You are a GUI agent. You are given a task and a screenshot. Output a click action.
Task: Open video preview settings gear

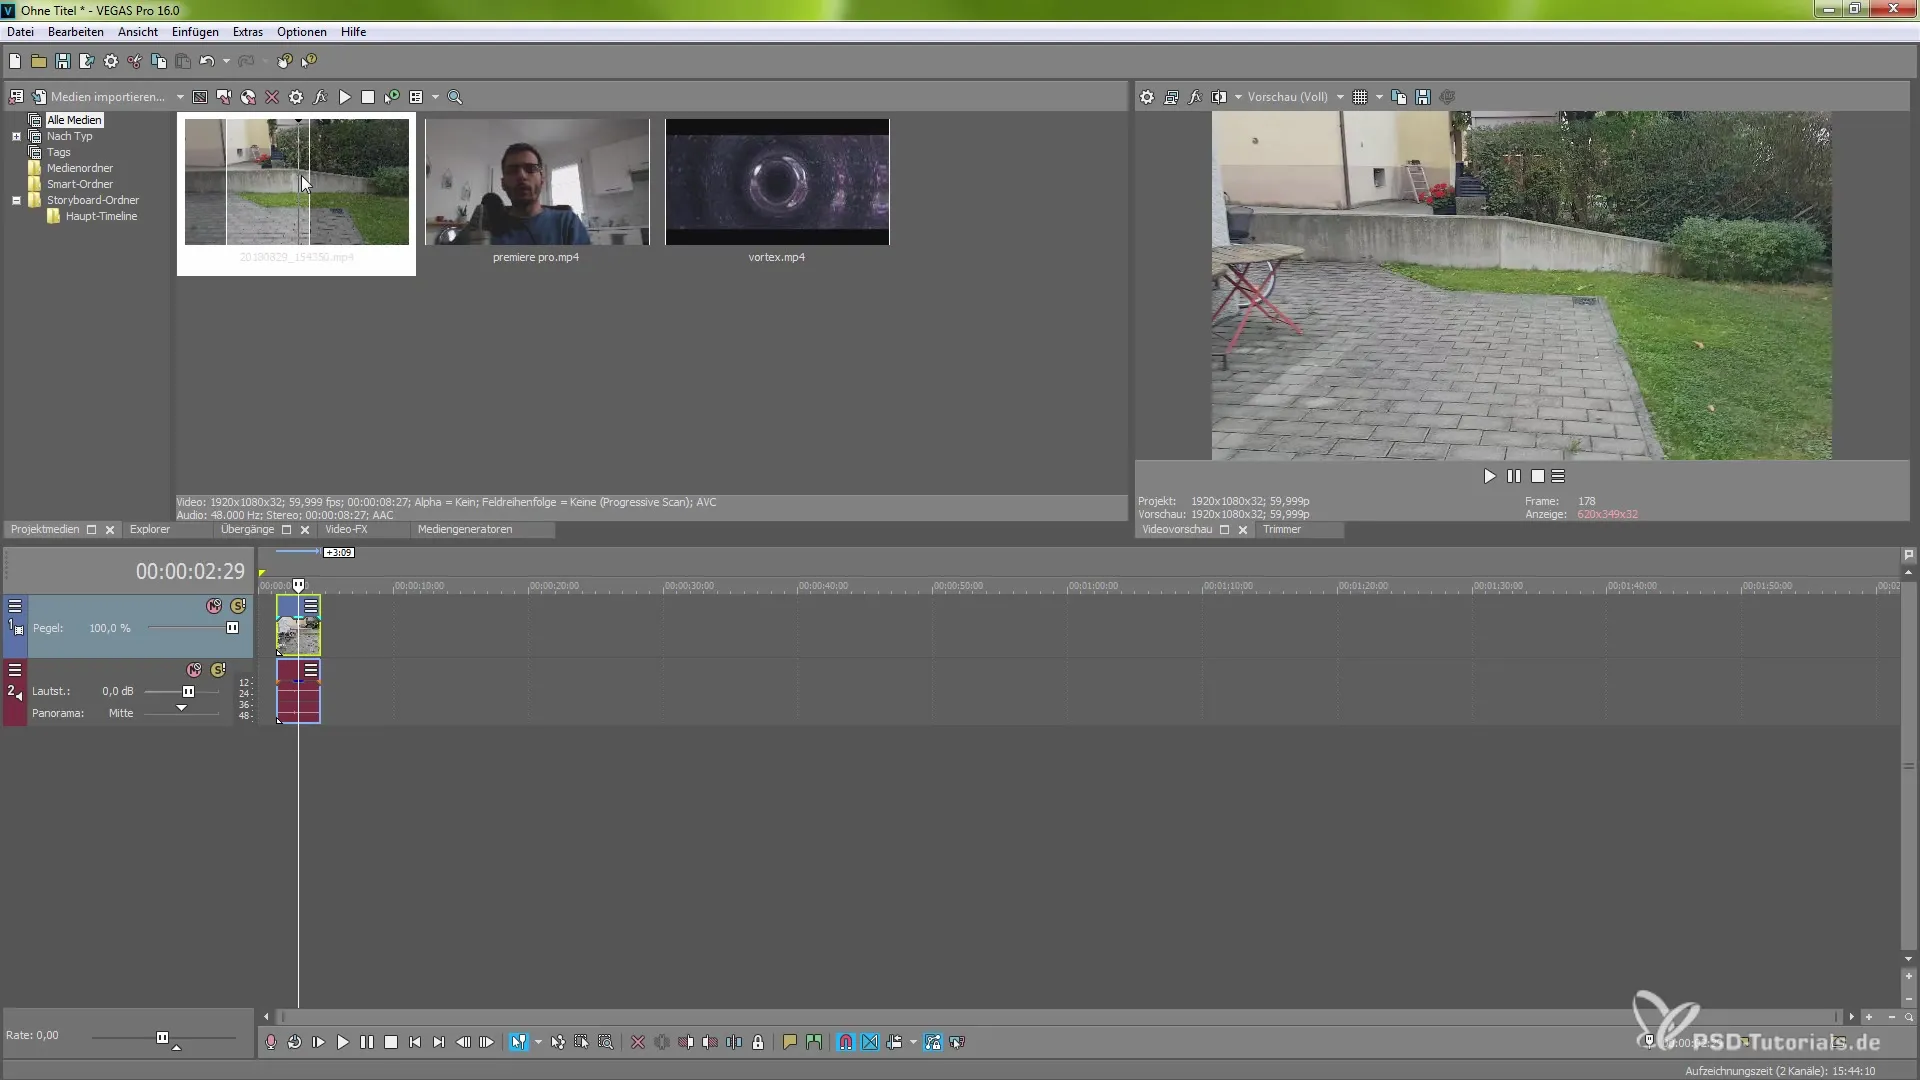pyautogui.click(x=1147, y=97)
